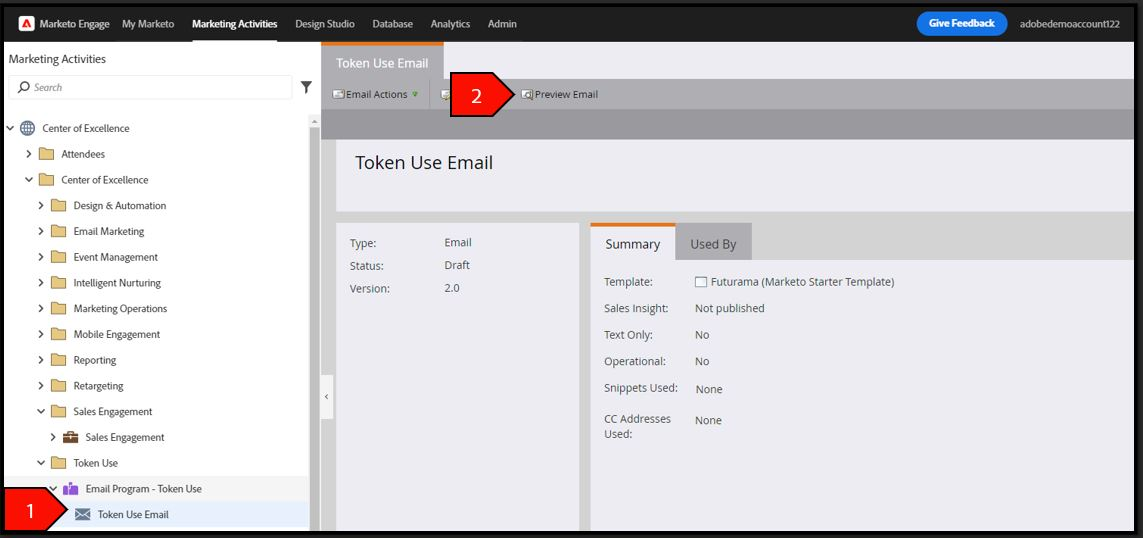Viewport: 1143px width, 538px height.
Task: Open Database from the top navigation
Action: point(393,24)
